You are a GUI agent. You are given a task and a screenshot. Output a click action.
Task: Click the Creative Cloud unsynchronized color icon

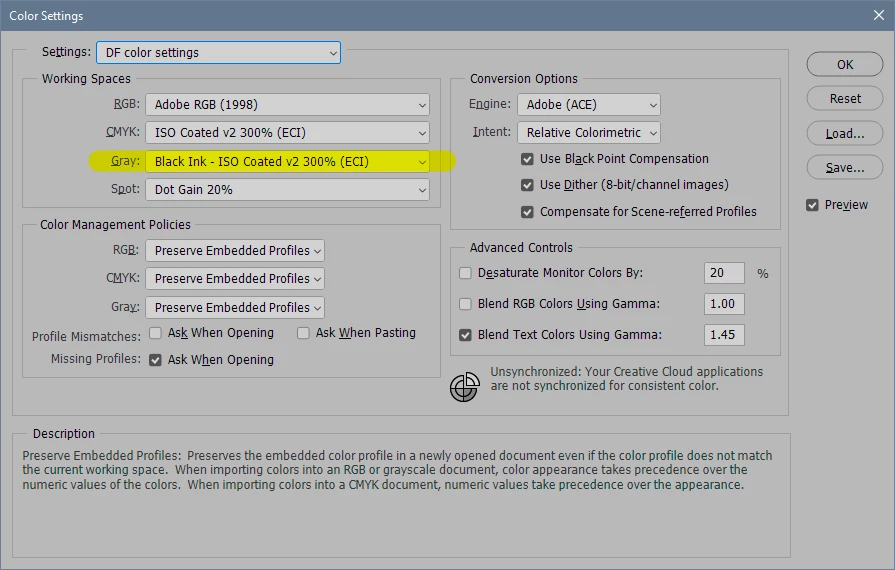tap(465, 387)
